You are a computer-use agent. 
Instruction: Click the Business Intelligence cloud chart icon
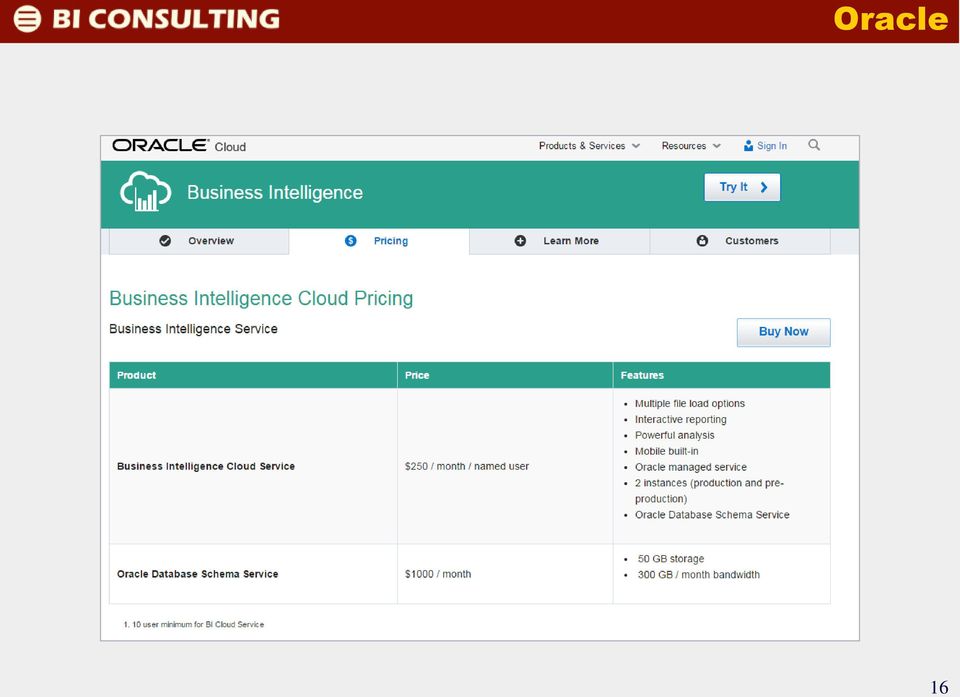point(146,191)
